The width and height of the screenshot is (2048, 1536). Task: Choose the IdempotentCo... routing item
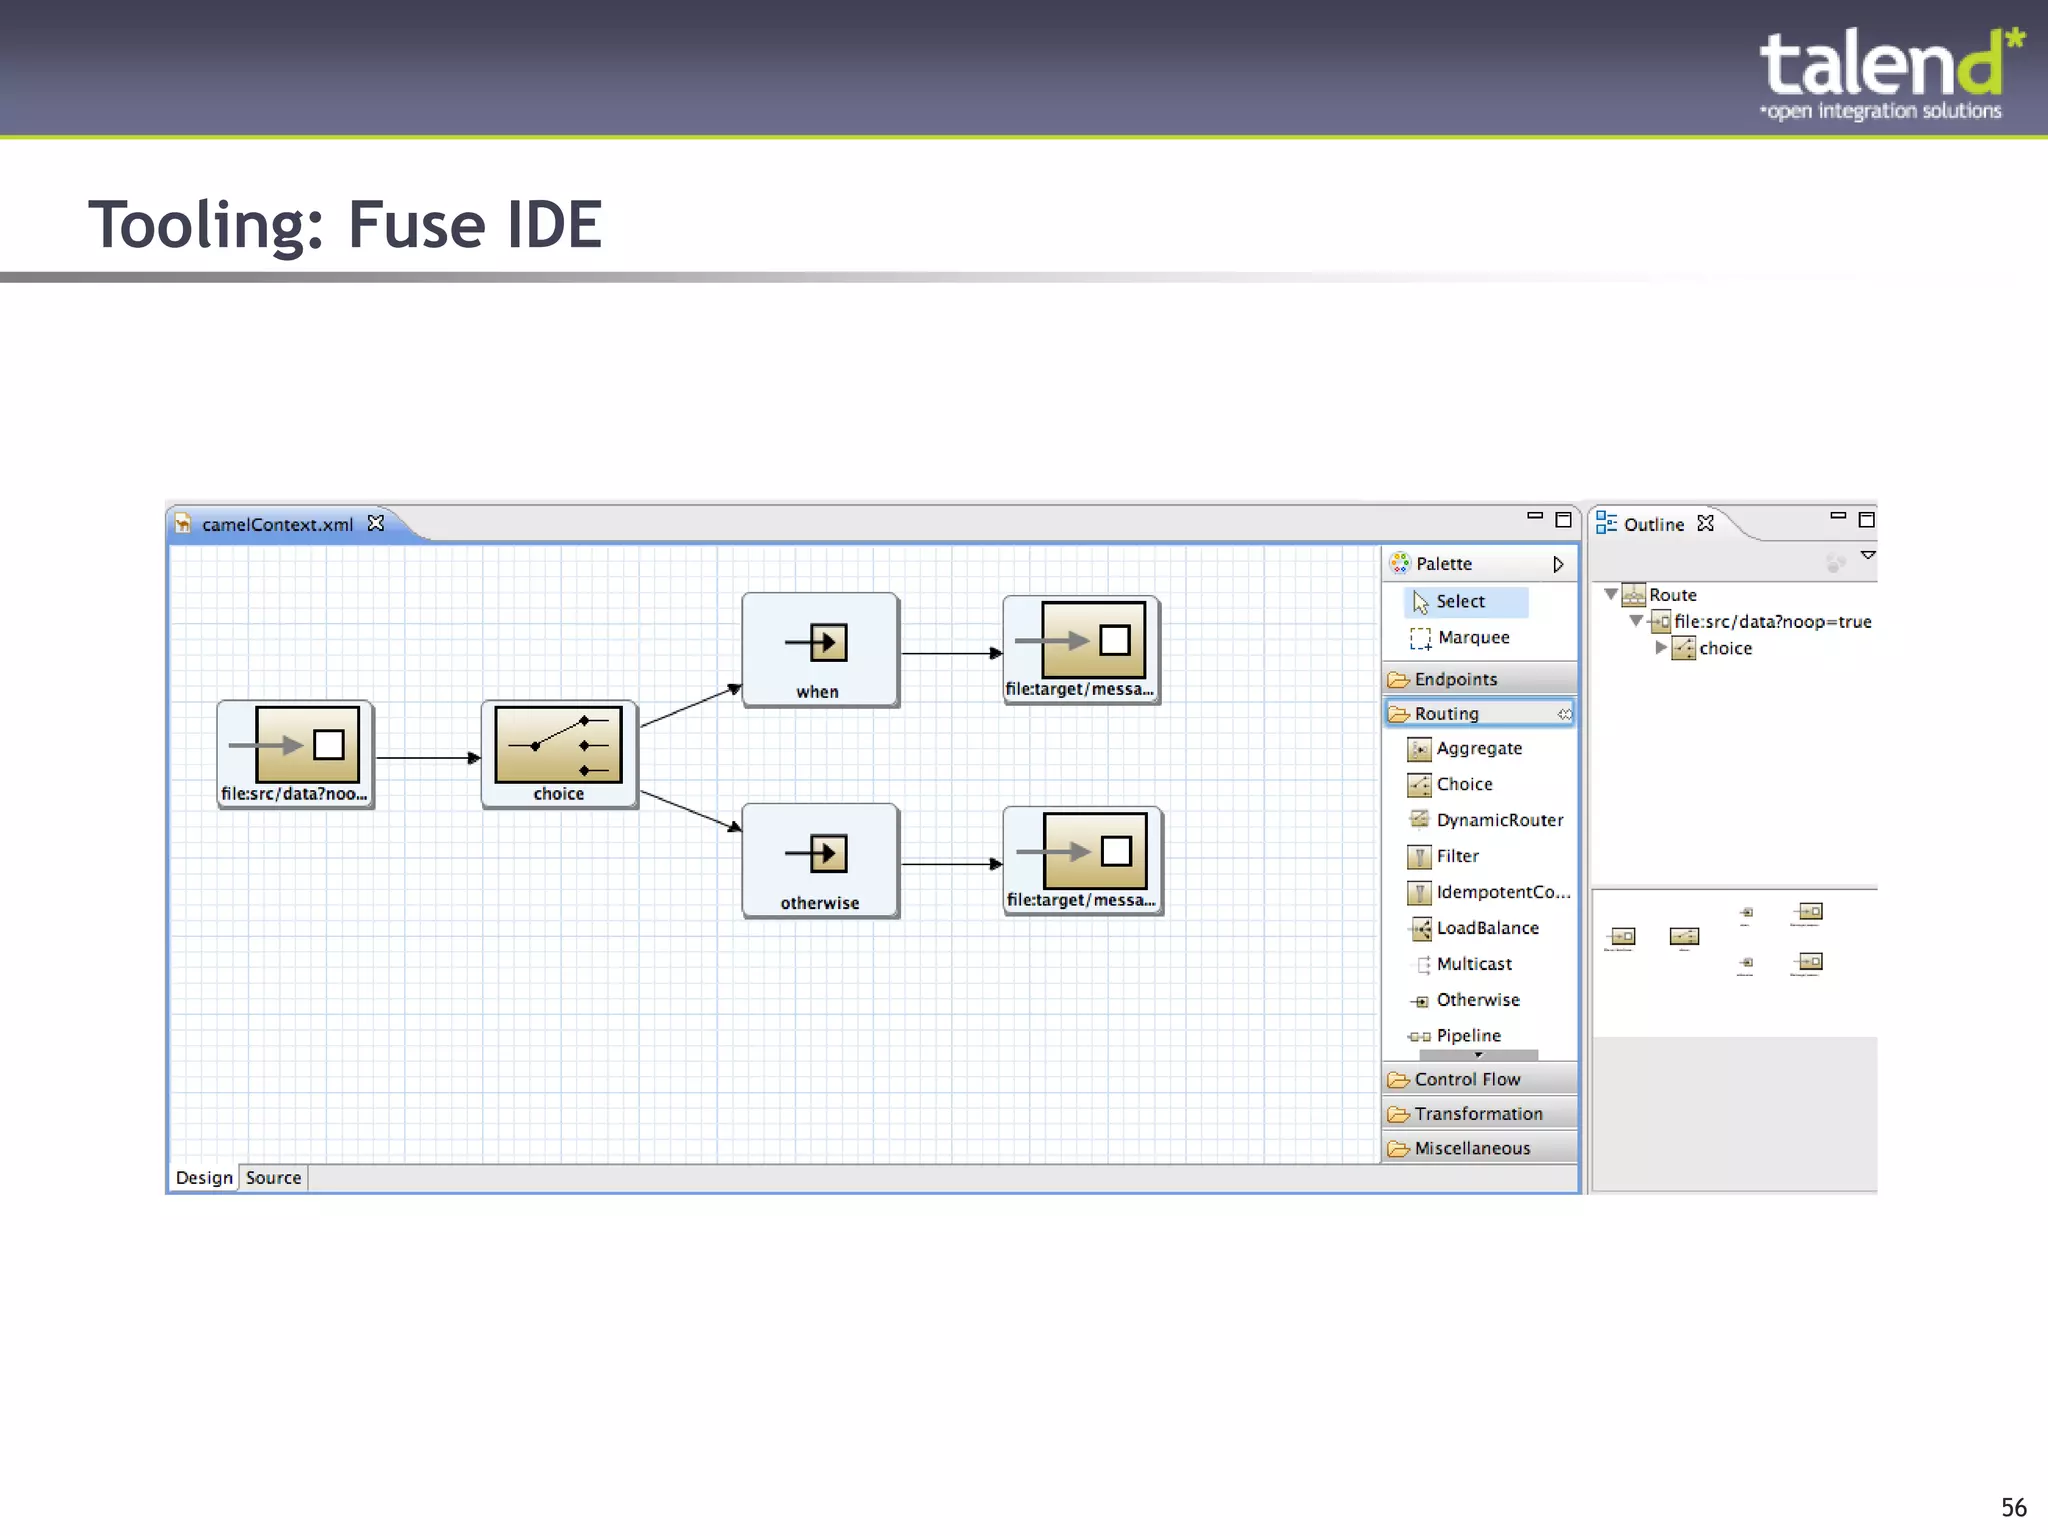1489,893
